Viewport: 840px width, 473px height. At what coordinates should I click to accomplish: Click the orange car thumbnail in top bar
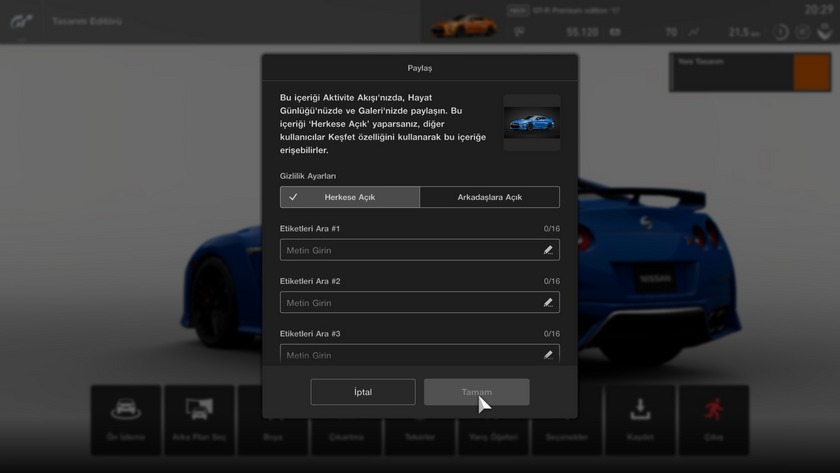point(464,23)
